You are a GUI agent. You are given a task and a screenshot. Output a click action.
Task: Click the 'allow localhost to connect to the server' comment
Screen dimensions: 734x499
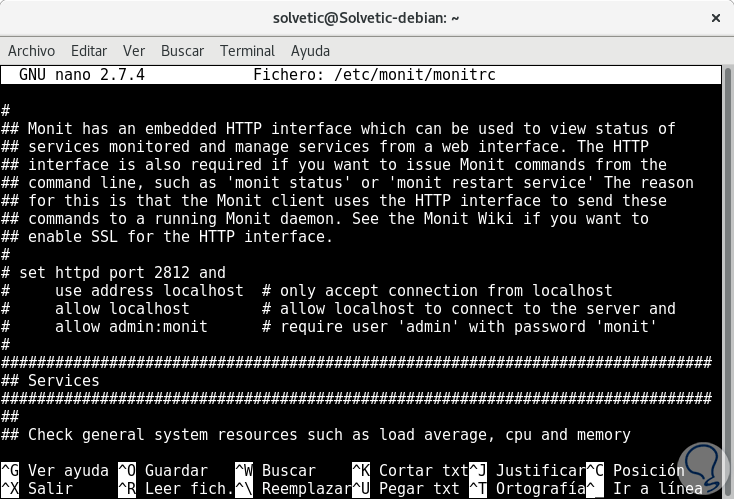click(469, 308)
